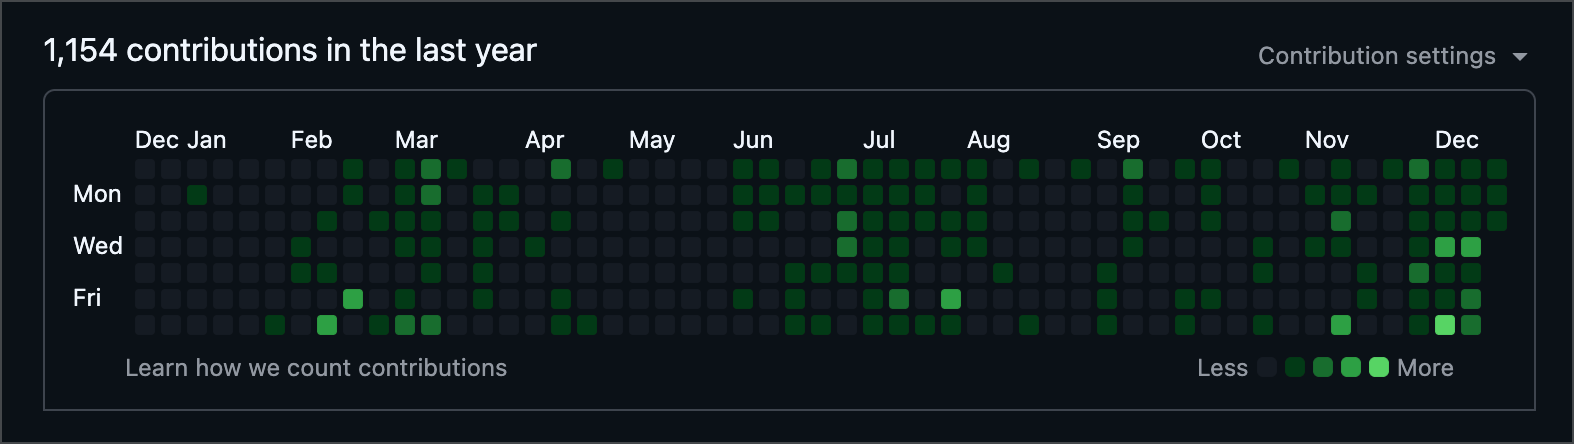Select the bright Tuesday cell under Nov
1574x444 pixels.
[x=1341, y=221]
